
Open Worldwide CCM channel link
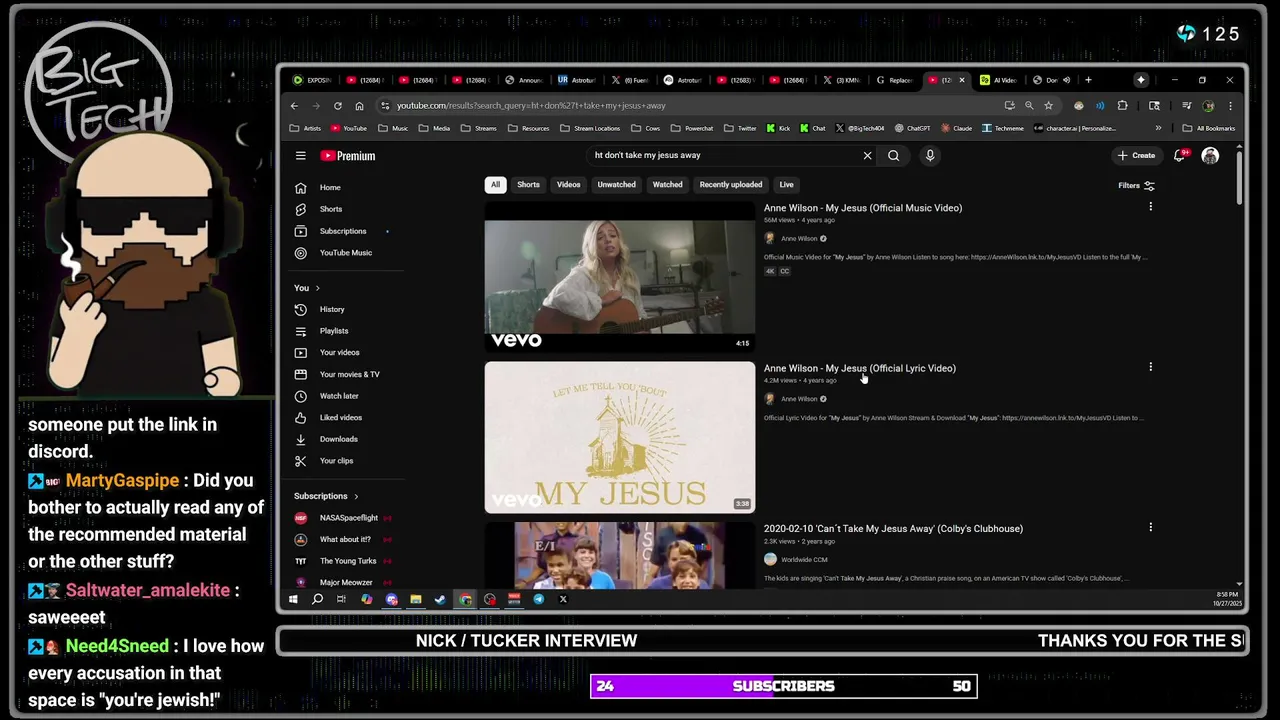point(804,560)
